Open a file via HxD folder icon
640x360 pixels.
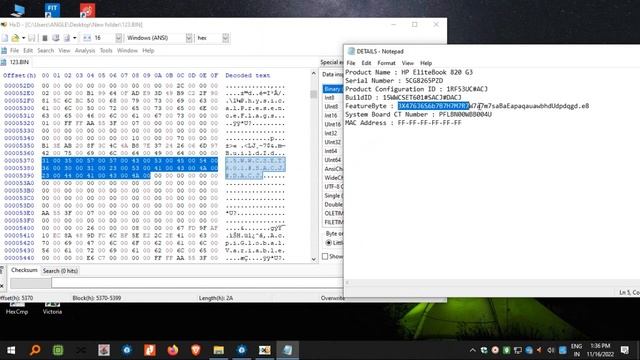point(15,38)
